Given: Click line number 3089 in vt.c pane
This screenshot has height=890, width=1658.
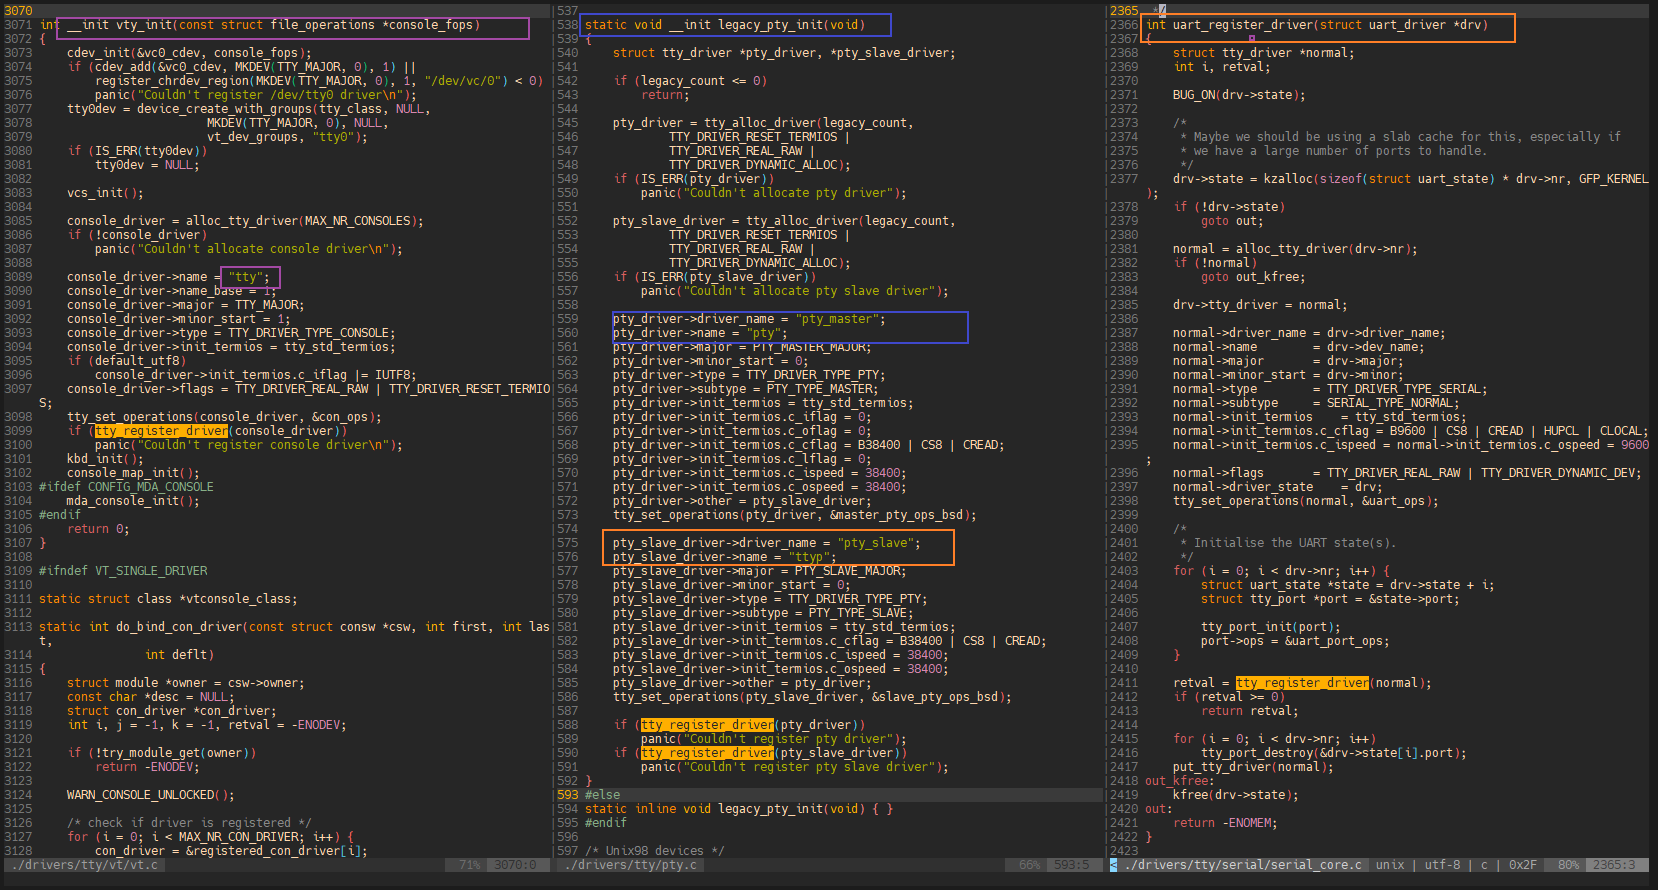Looking at the screenshot, I should (x=18, y=277).
